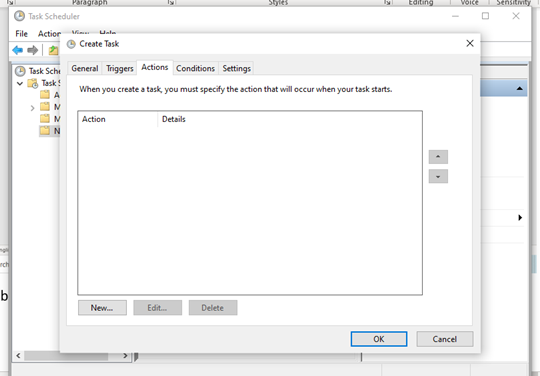Viewport: 540px width, 376px height.
Task: Switch to the Triggers tab
Action: coord(120,69)
